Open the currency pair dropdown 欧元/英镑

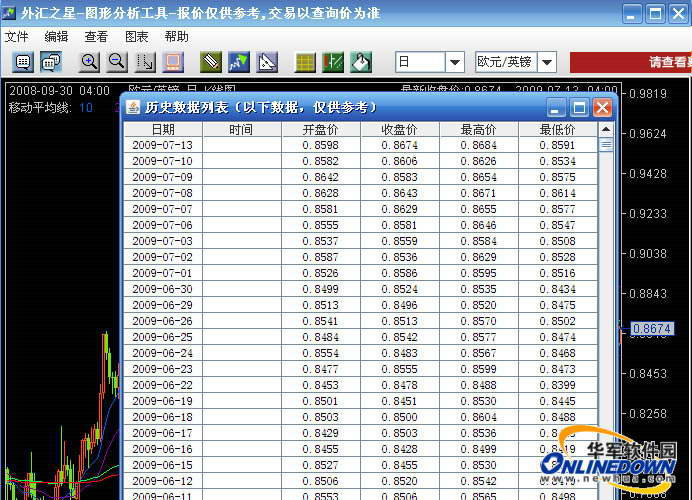pyautogui.click(x=547, y=62)
